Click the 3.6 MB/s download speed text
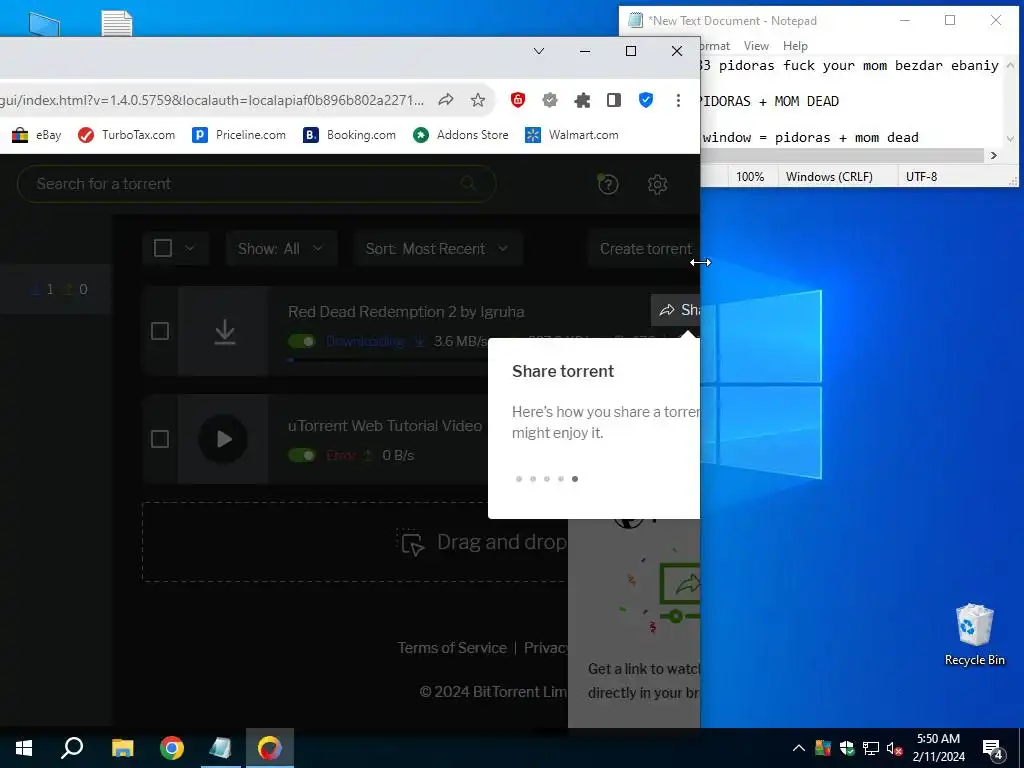Viewport: 1024px width, 768px height. tap(460, 342)
